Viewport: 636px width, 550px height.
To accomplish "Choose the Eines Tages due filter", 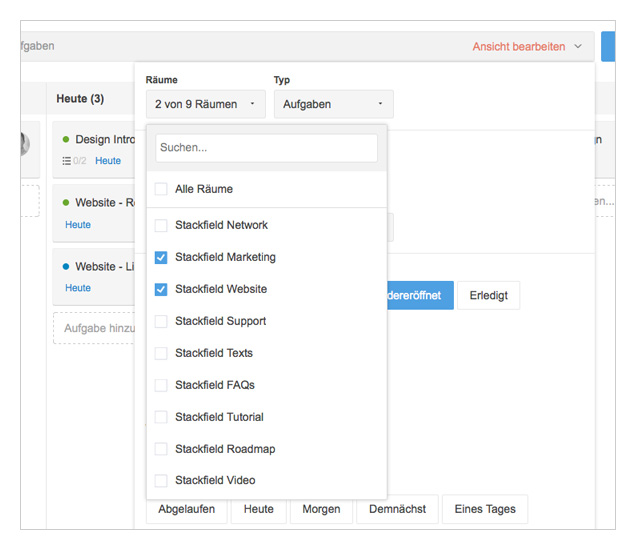I will pyautogui.click(x=485, y=509).
